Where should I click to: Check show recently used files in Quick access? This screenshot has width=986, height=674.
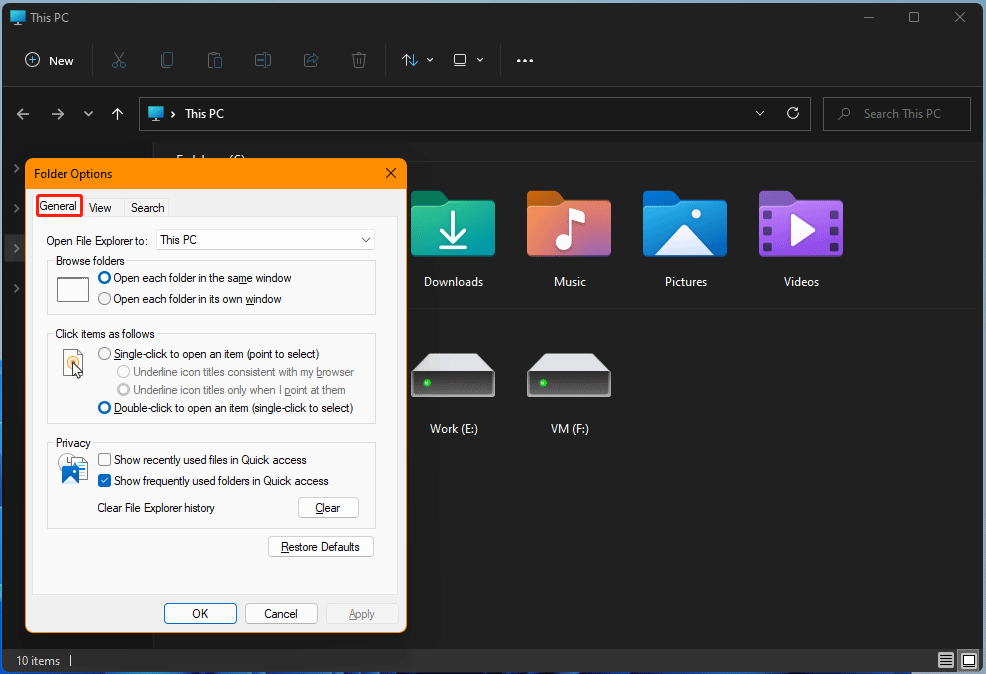(x=104, y=459)
